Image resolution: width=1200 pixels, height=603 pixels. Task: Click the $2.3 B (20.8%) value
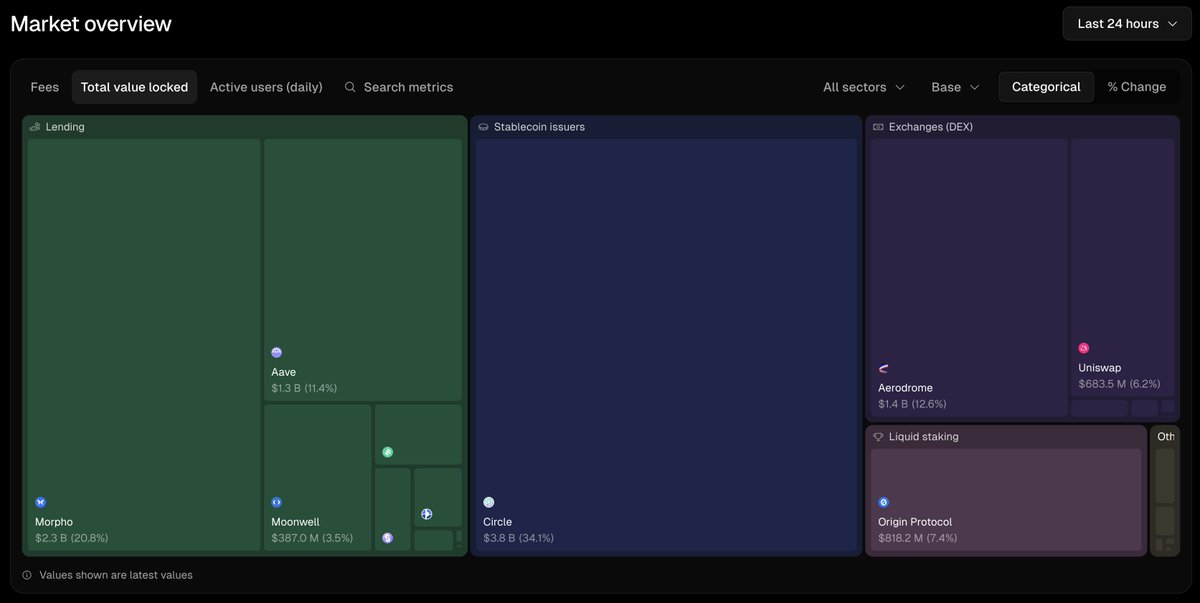(x=71, y=538)
